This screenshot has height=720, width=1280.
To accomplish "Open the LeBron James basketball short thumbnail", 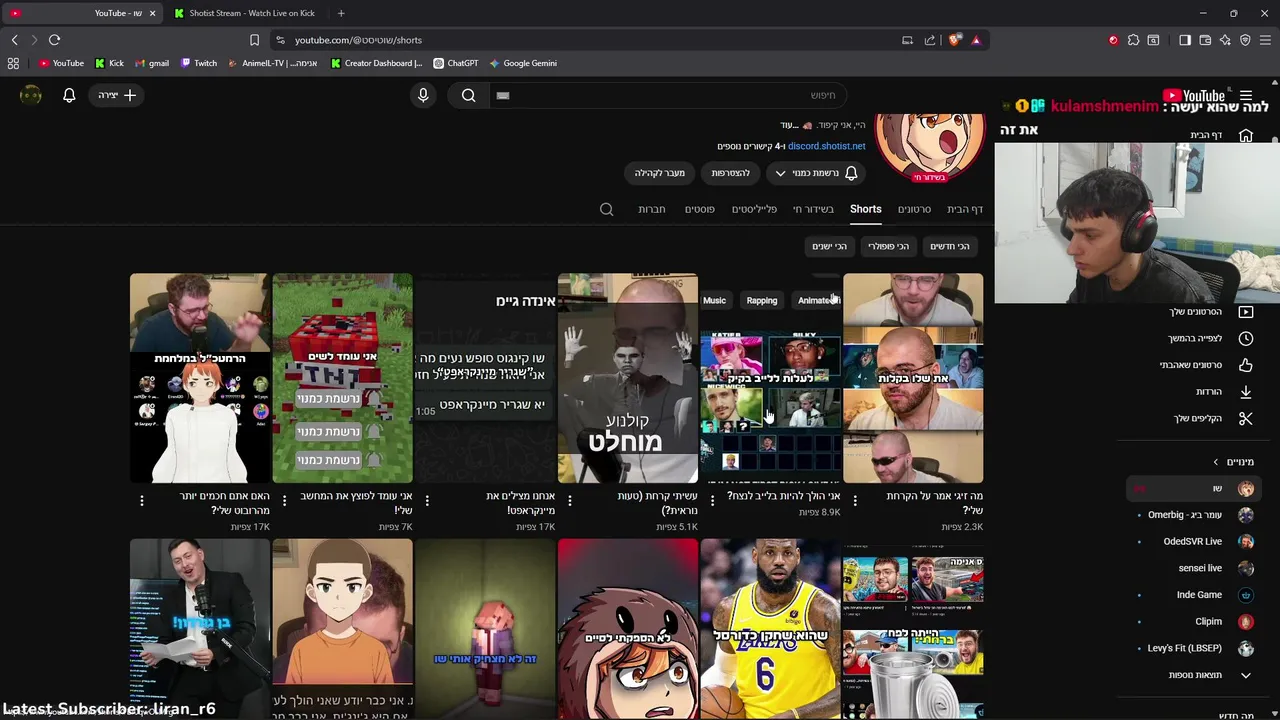I will point(770,629).
